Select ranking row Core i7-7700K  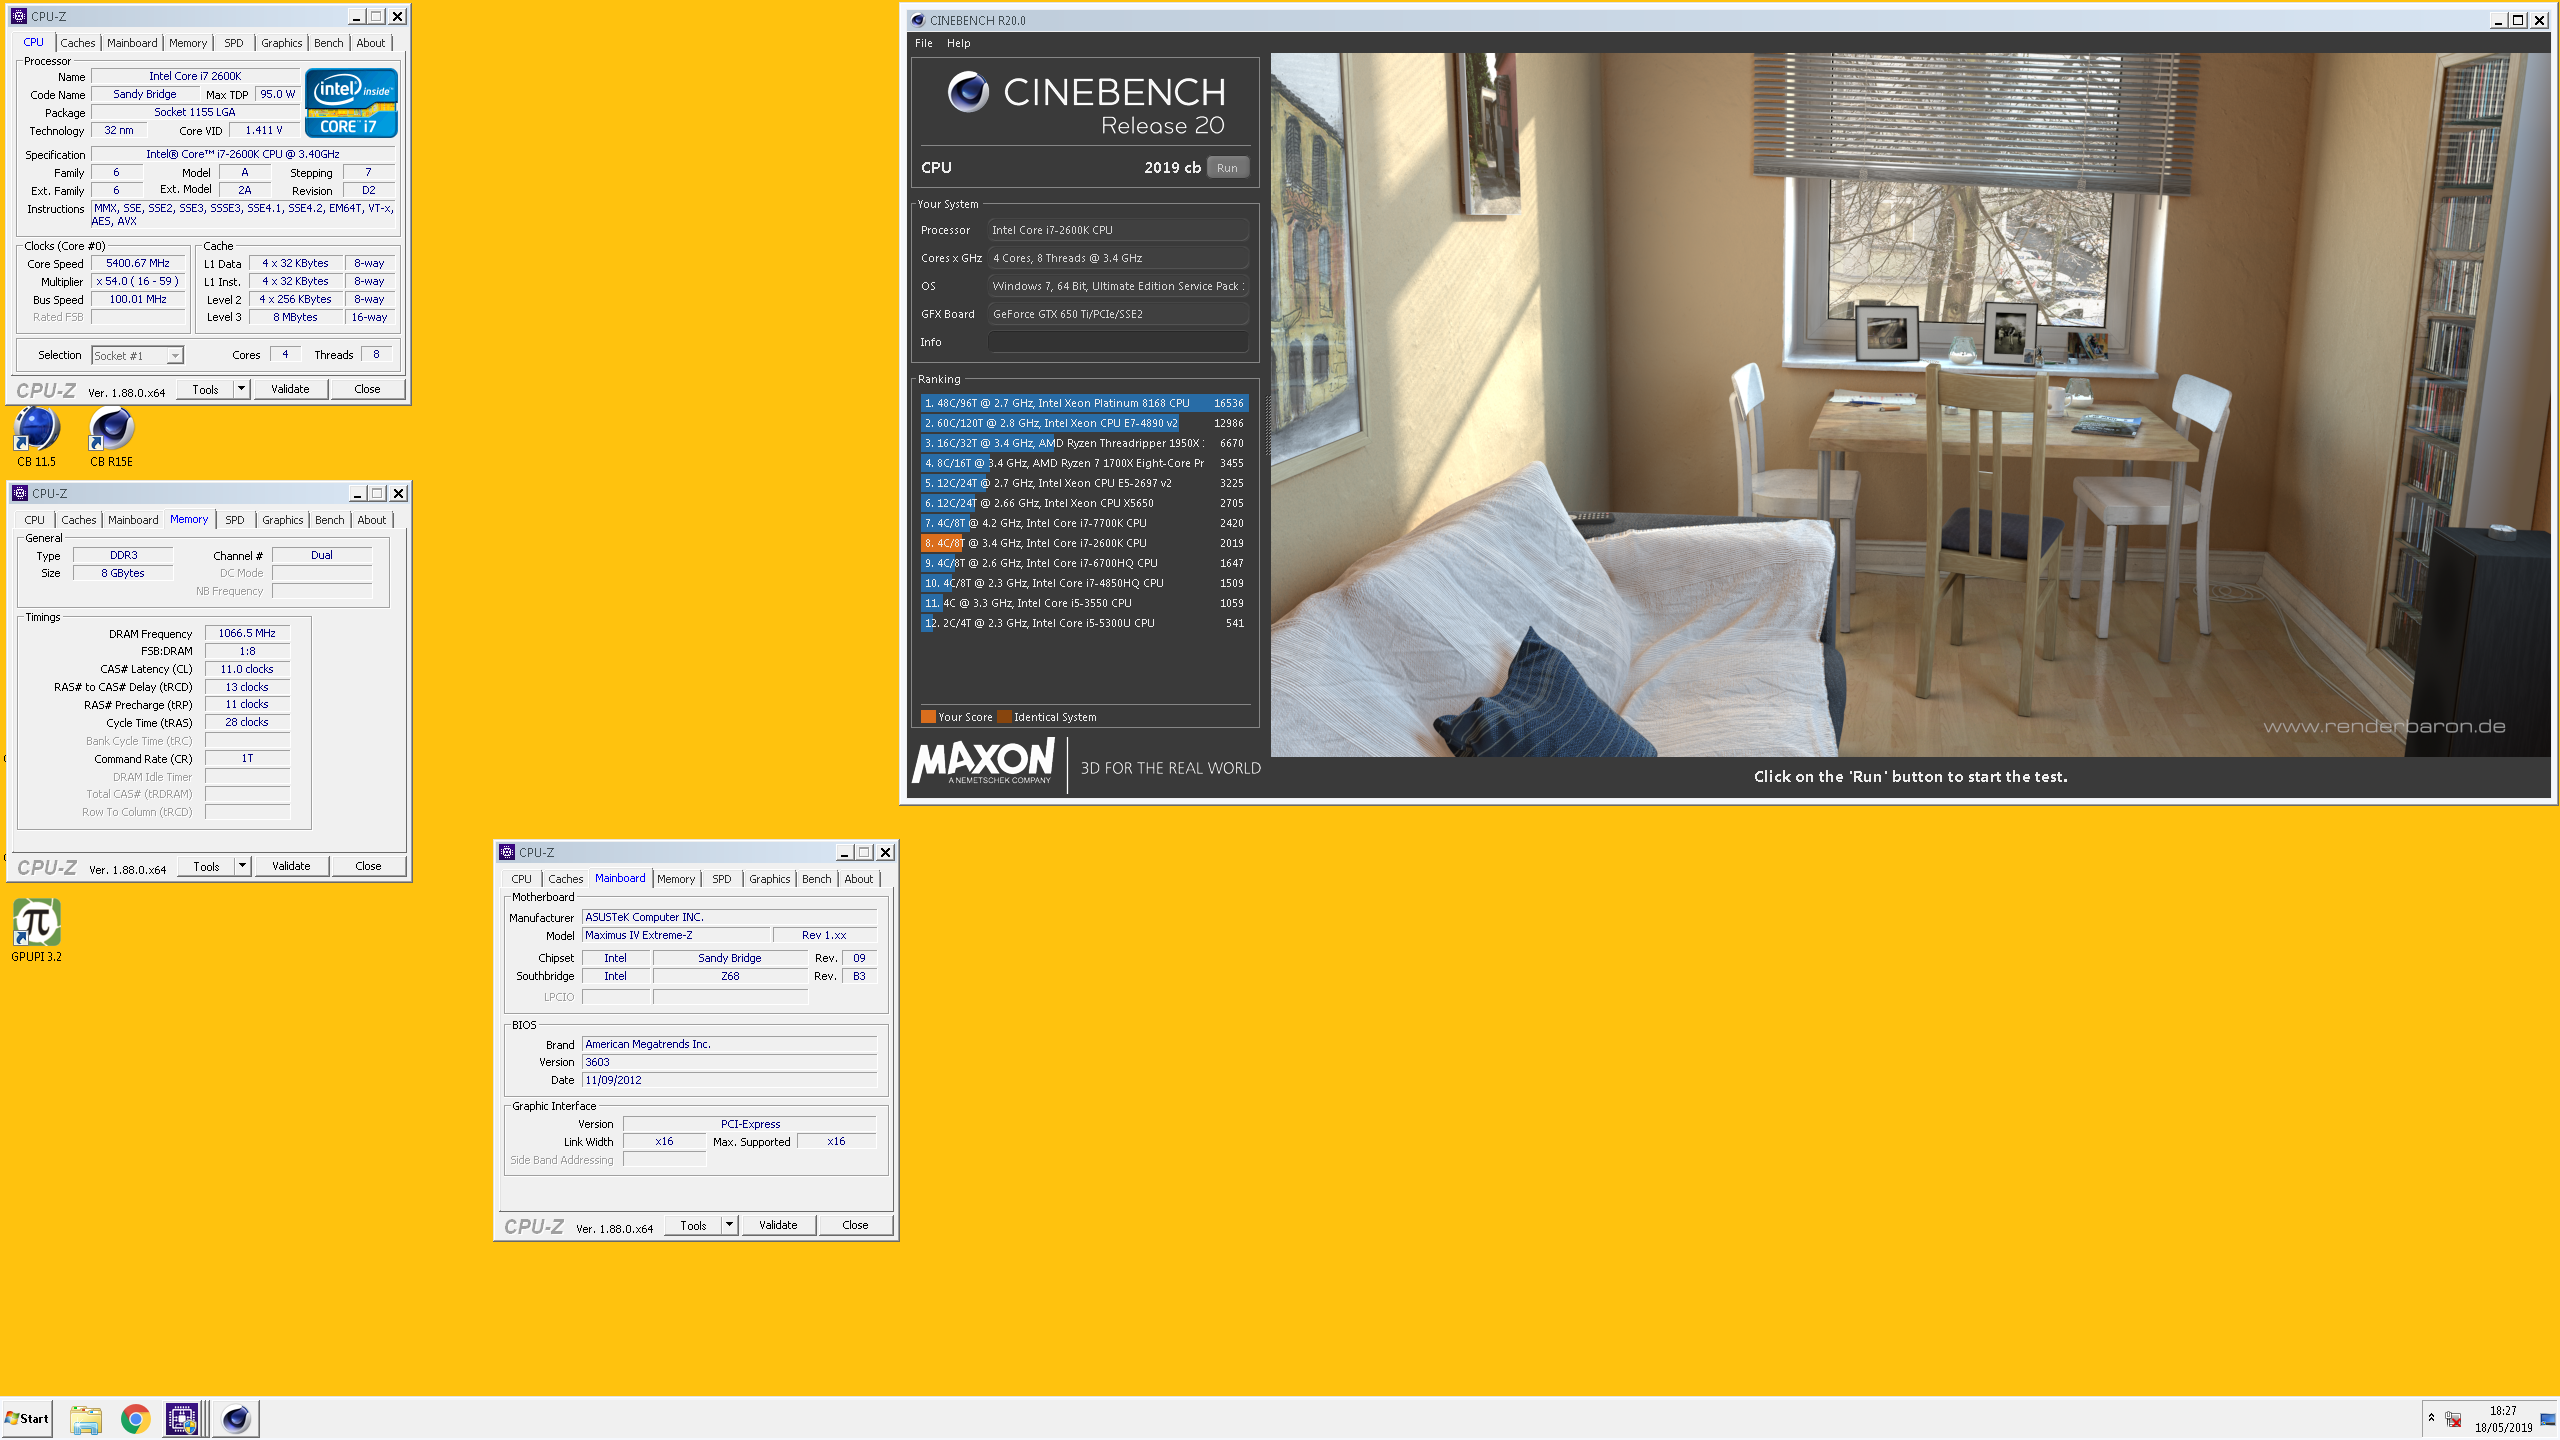(1084, 523)
